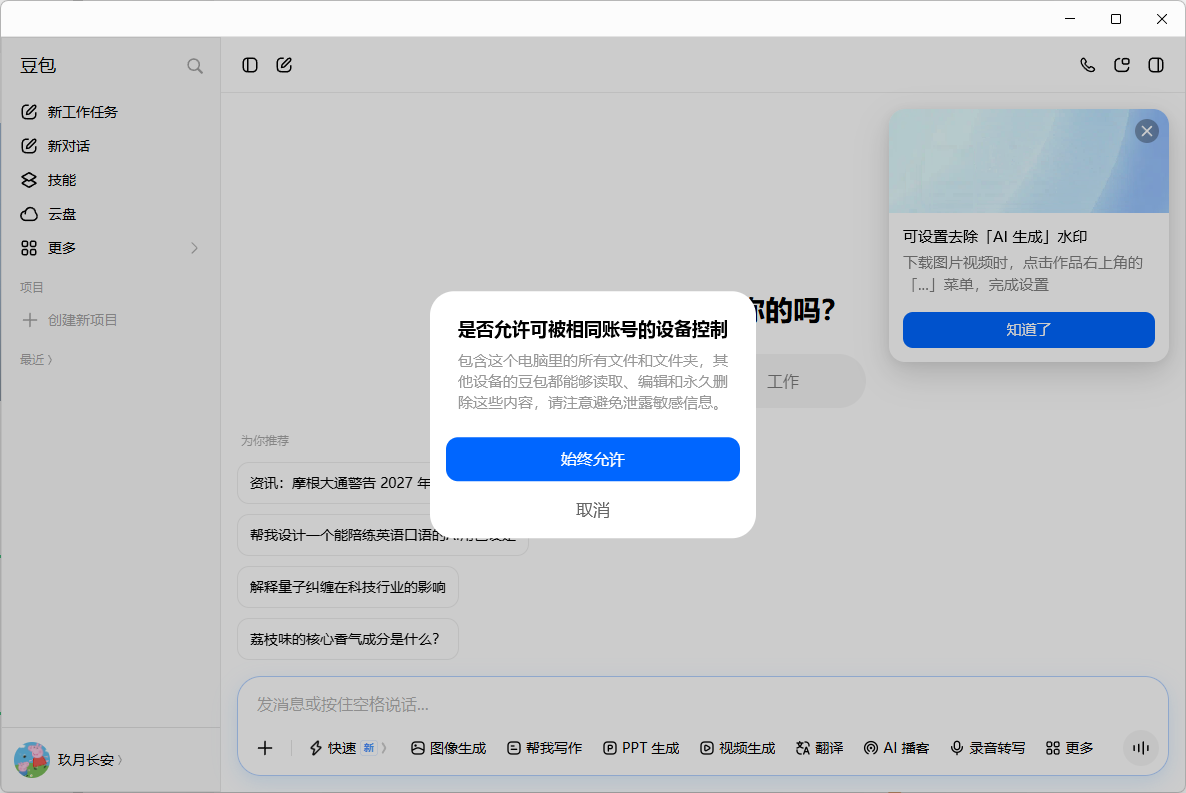Click 录音转写 tool
Image resolution: width=1186 pixels, height=793 pixels.
(x=988, y=748)
